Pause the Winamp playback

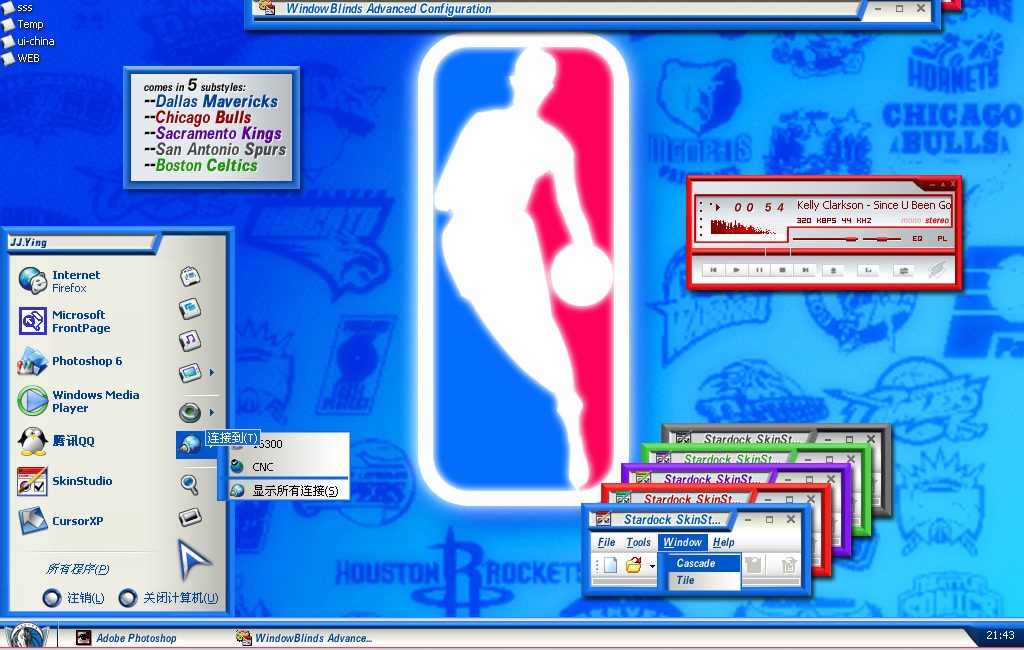(x=759, y=270)
